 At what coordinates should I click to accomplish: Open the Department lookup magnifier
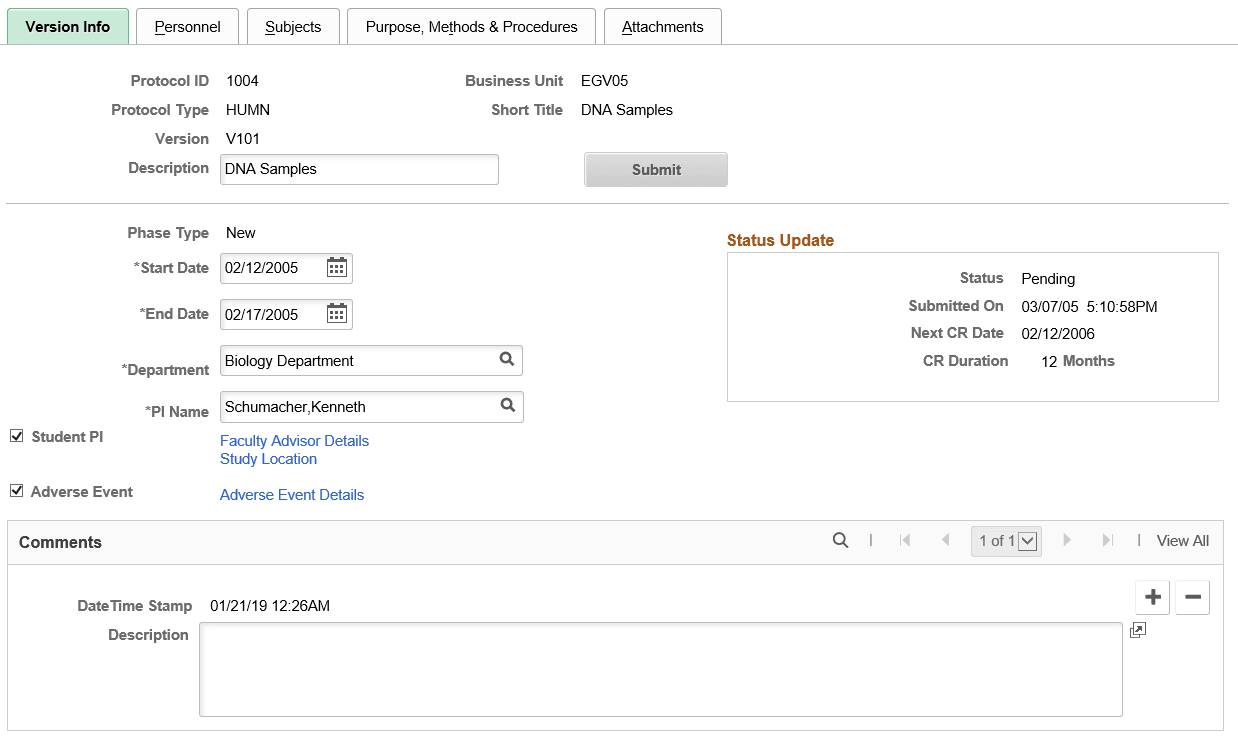tap(507, 360)
